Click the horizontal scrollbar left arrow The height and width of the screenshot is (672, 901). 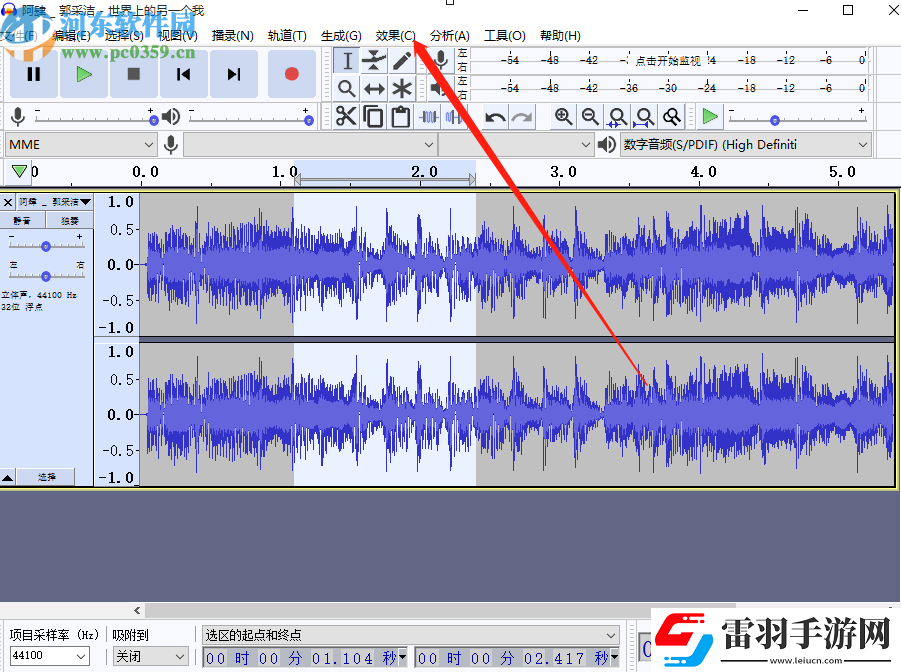(137, 610)
